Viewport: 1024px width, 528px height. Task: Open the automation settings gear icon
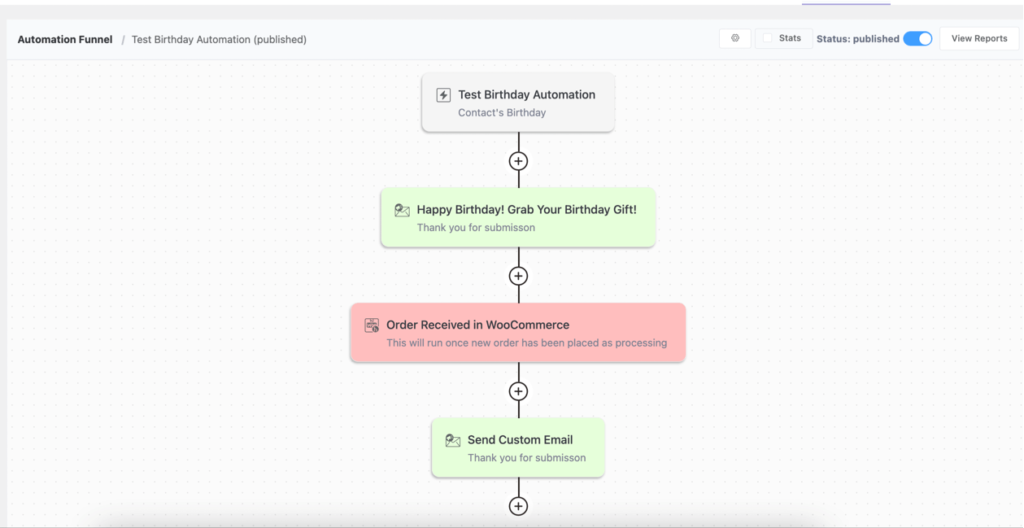click(735, 38)
